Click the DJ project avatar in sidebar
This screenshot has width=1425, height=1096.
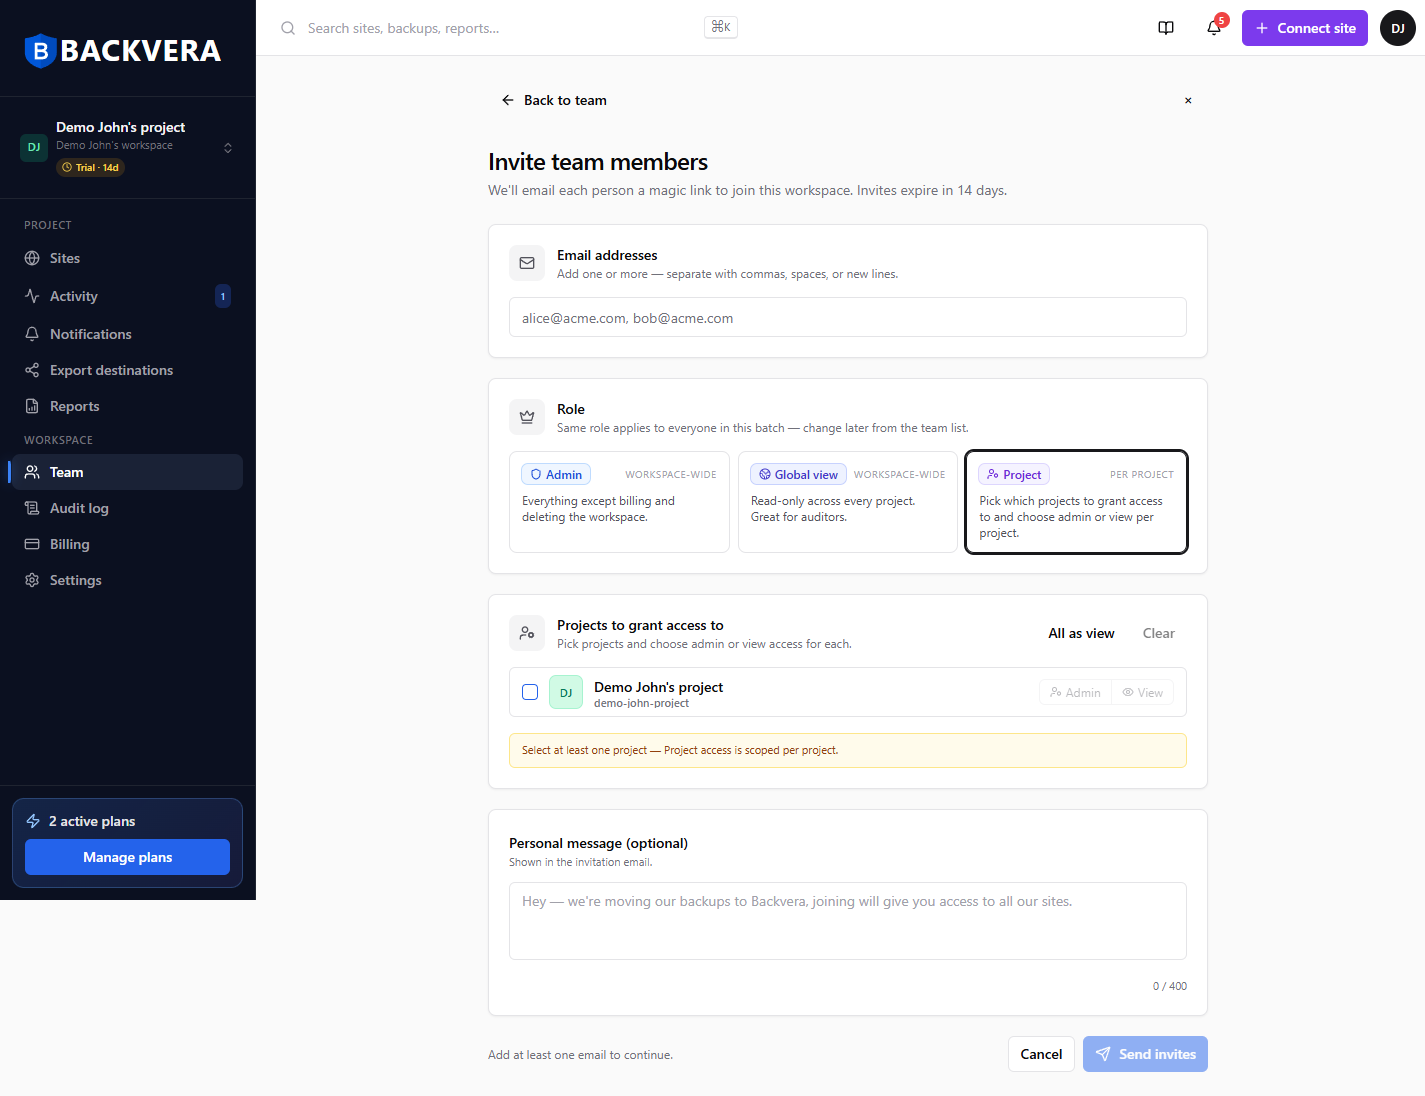[34, 147]
